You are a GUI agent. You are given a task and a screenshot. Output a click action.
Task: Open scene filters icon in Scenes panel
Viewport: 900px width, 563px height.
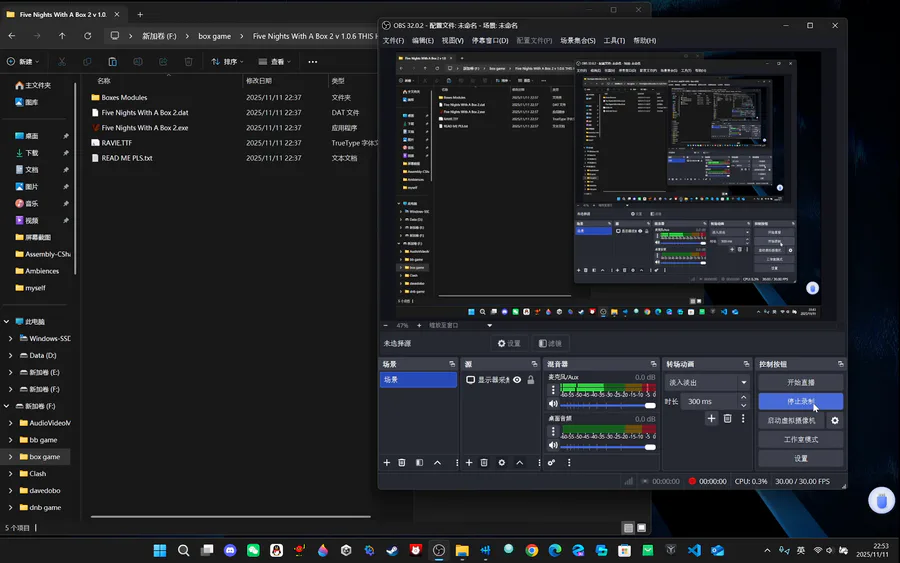pyautogui.click(x=420, y=463)
